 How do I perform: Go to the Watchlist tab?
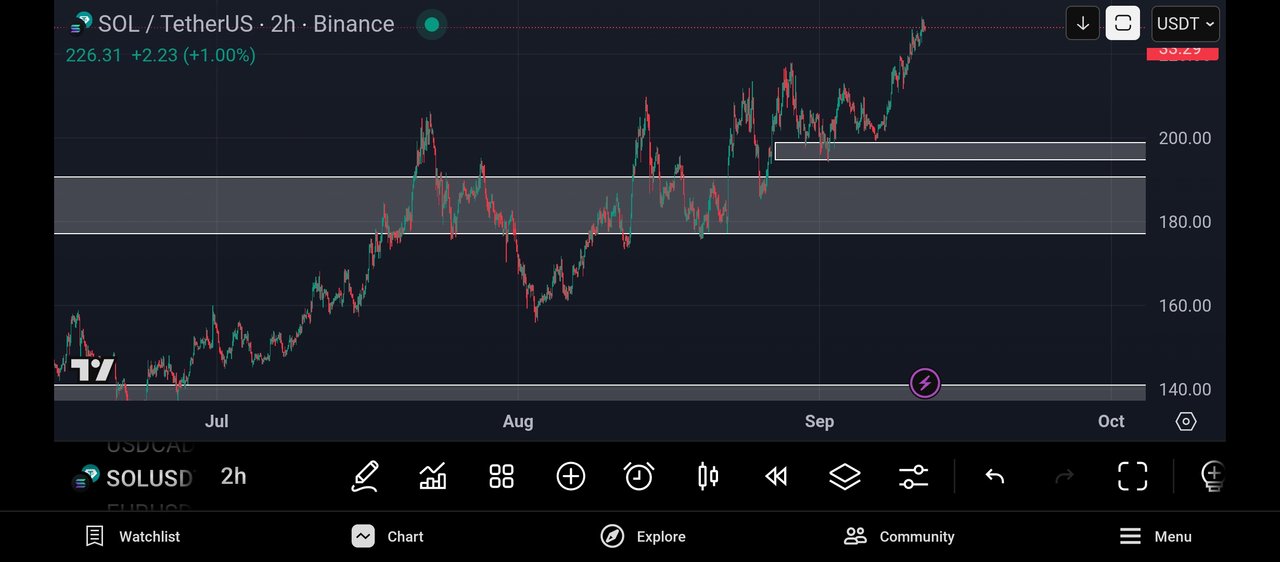pos(132,537)
